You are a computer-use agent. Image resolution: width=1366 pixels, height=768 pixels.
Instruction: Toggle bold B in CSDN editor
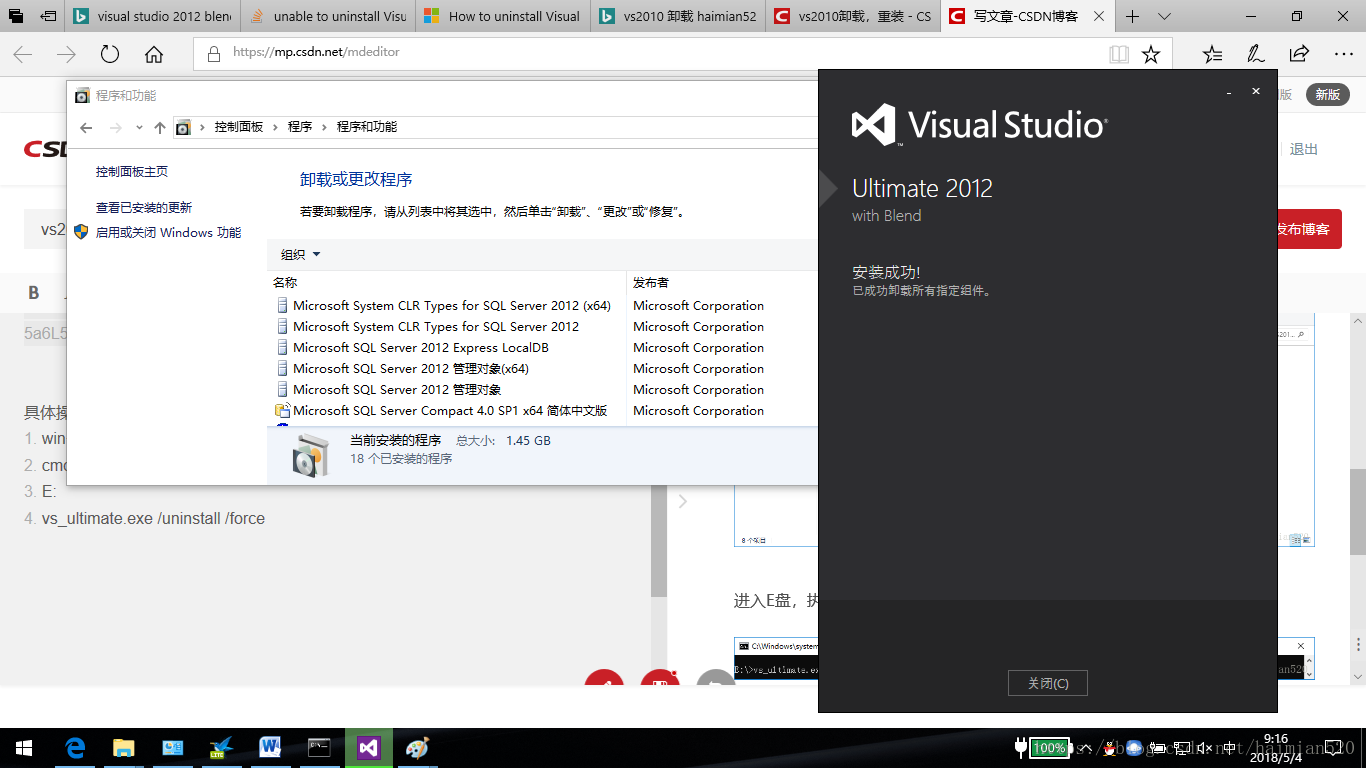click(34, 293)
